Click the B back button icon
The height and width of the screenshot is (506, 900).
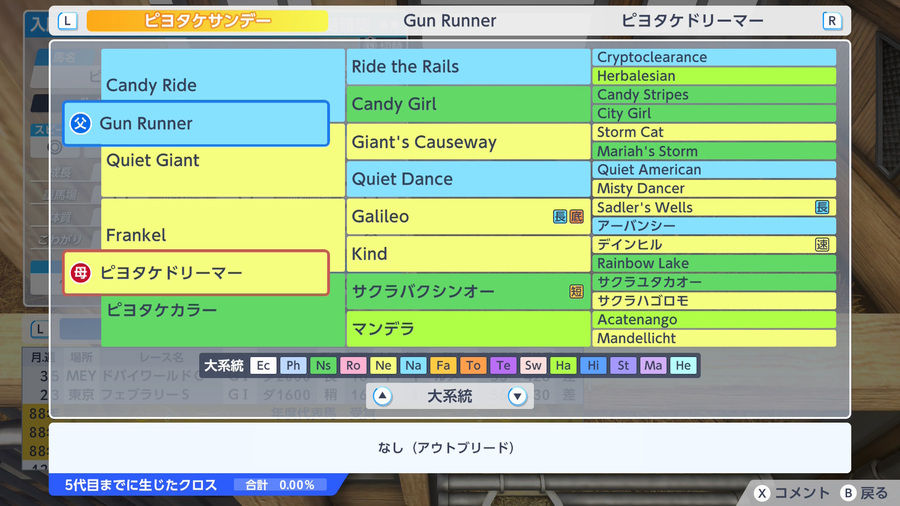(848, 493)
